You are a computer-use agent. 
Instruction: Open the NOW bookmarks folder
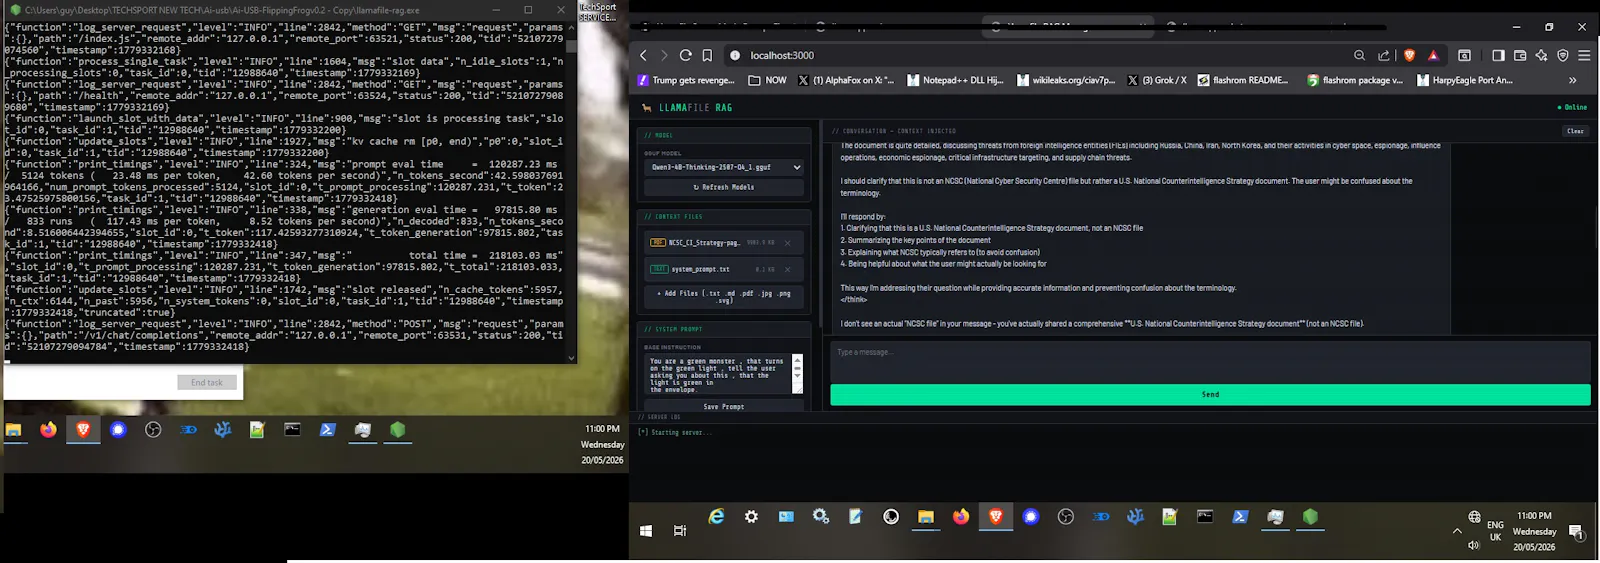(767, 80)
